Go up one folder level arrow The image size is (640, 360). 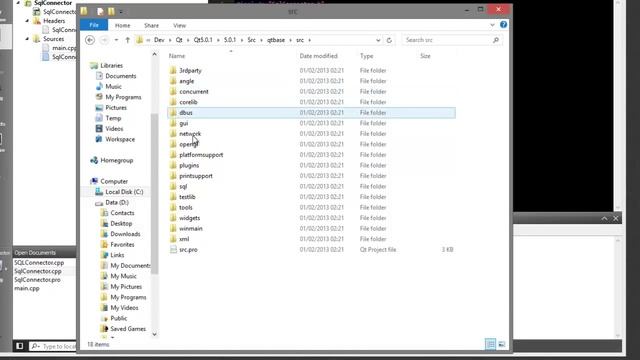(127, 40)
